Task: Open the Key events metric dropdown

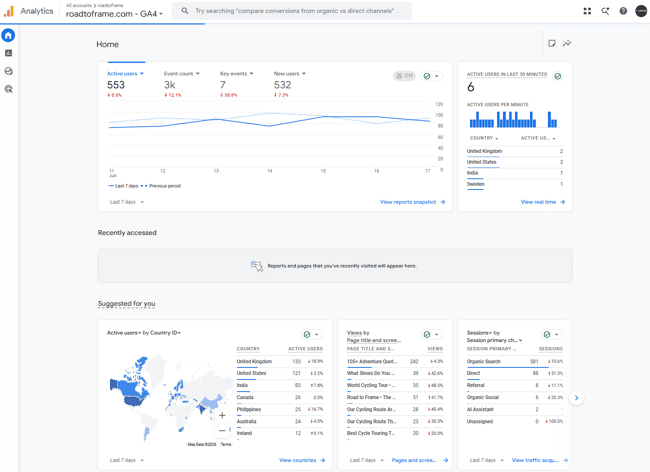Action: (x=236, y=74)
